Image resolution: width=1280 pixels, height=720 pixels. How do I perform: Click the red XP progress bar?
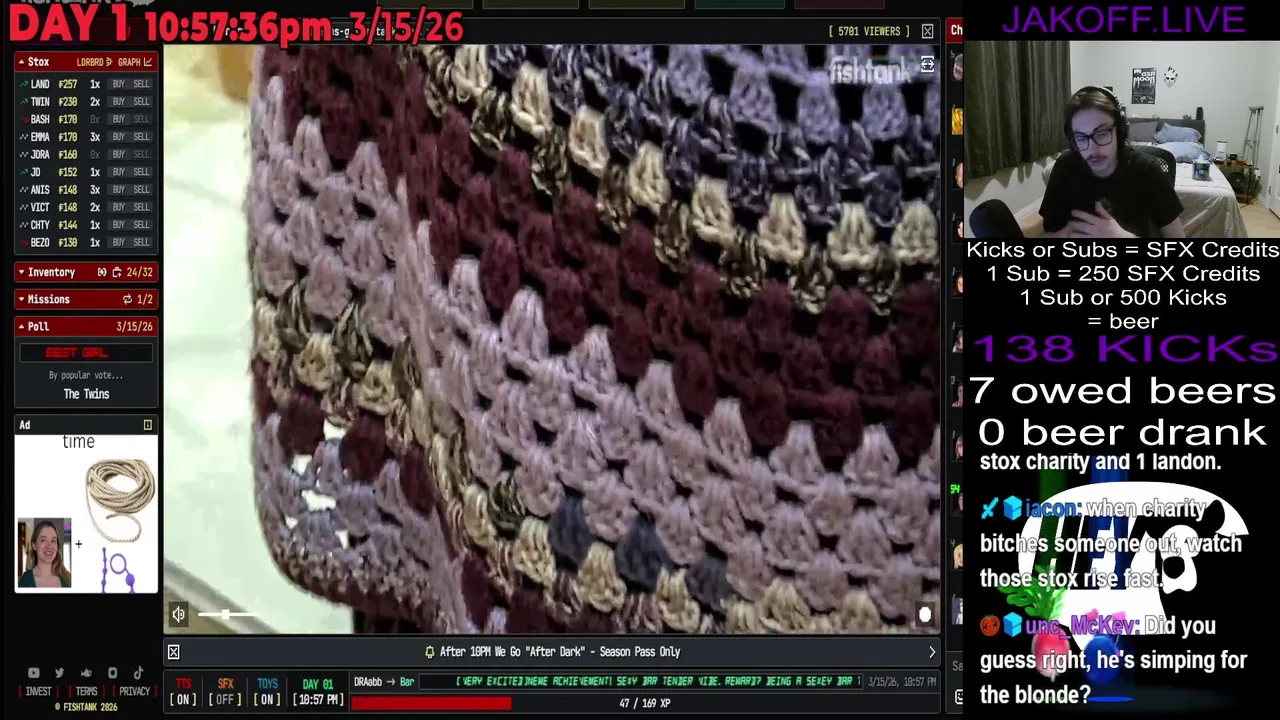coord(431,703)
